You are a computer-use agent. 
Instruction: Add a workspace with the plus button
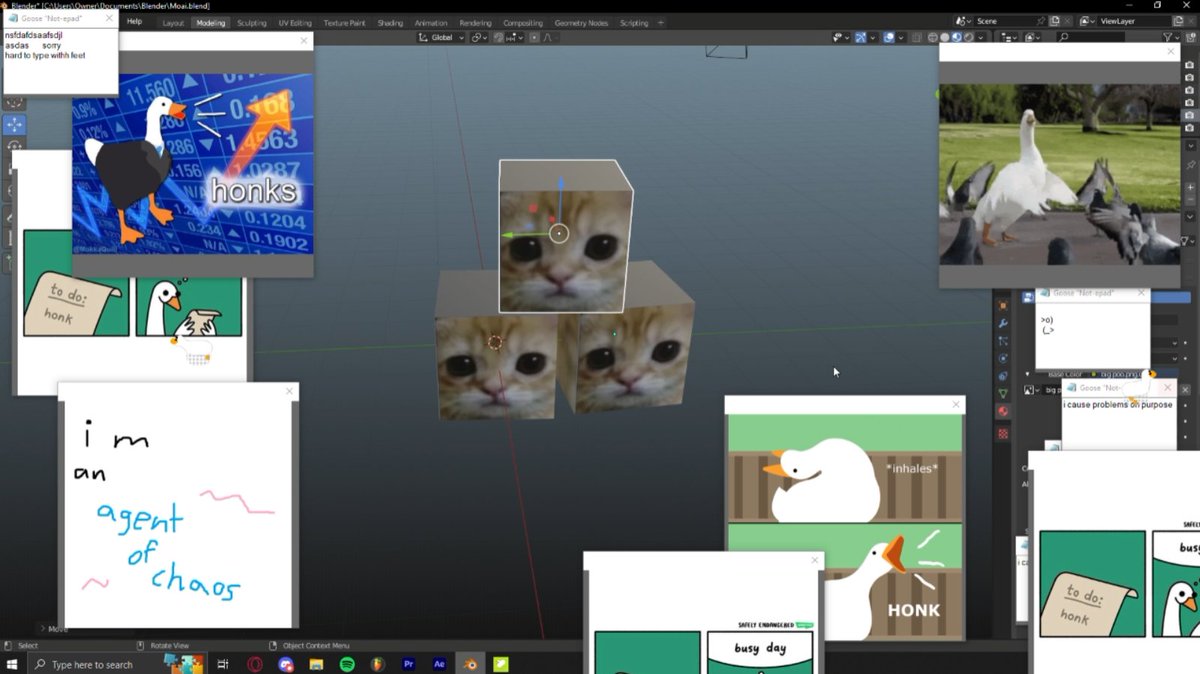[x=661, y=22]
